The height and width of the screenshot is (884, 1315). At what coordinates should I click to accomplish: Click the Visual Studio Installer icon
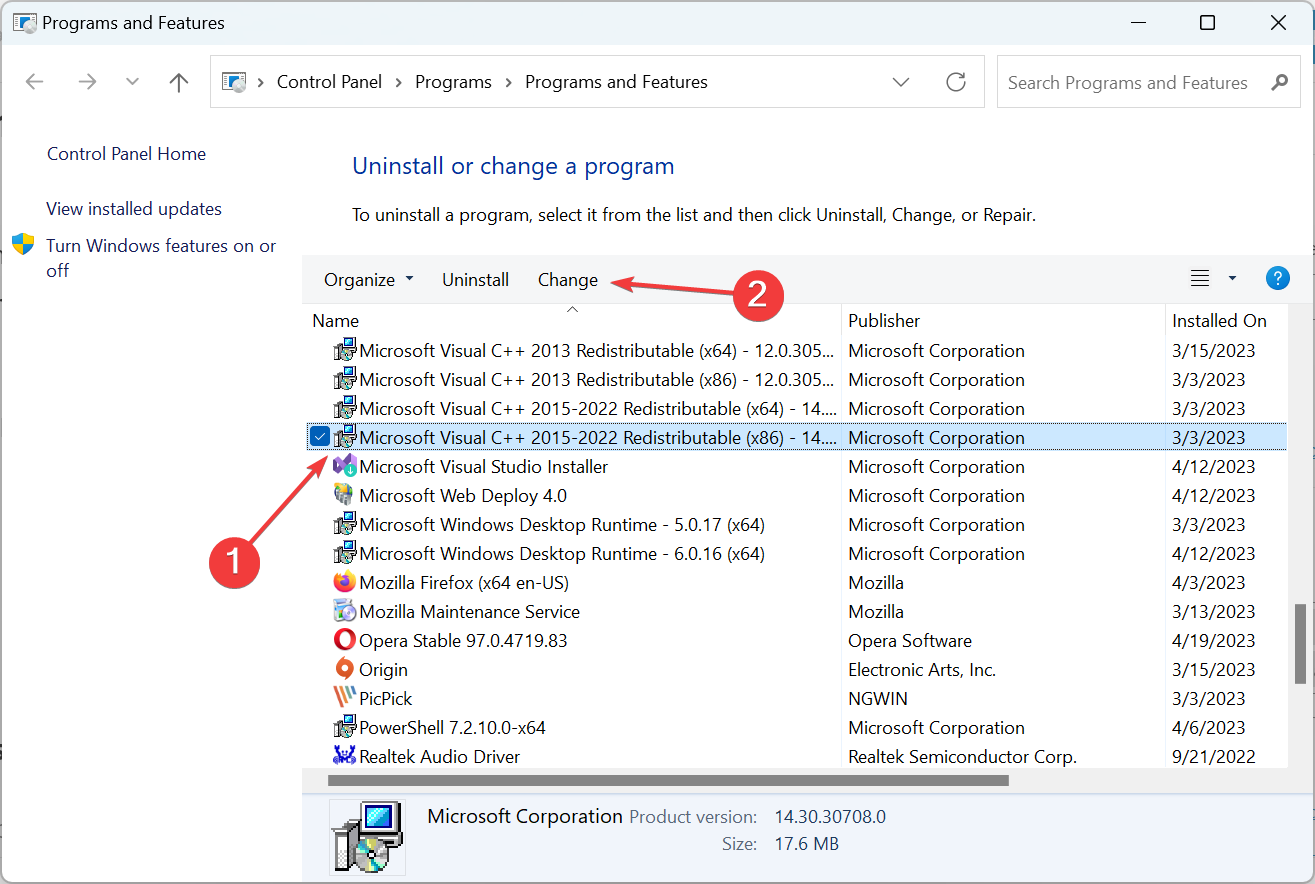(345, 466)
